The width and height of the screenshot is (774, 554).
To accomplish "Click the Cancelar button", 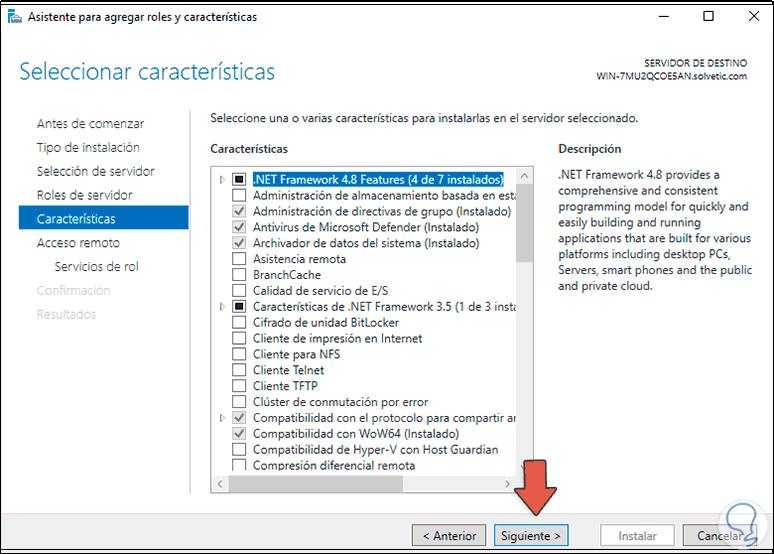I will (x=720, y=536).
